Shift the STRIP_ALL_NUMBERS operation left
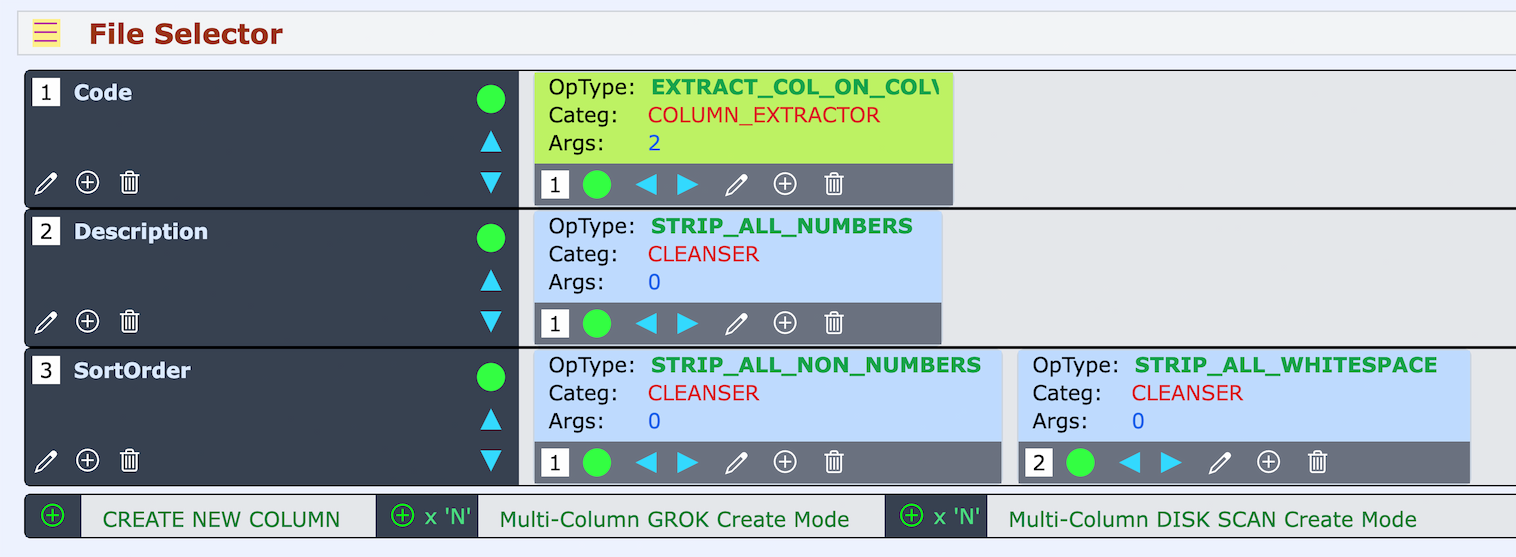 pos(647,323)
